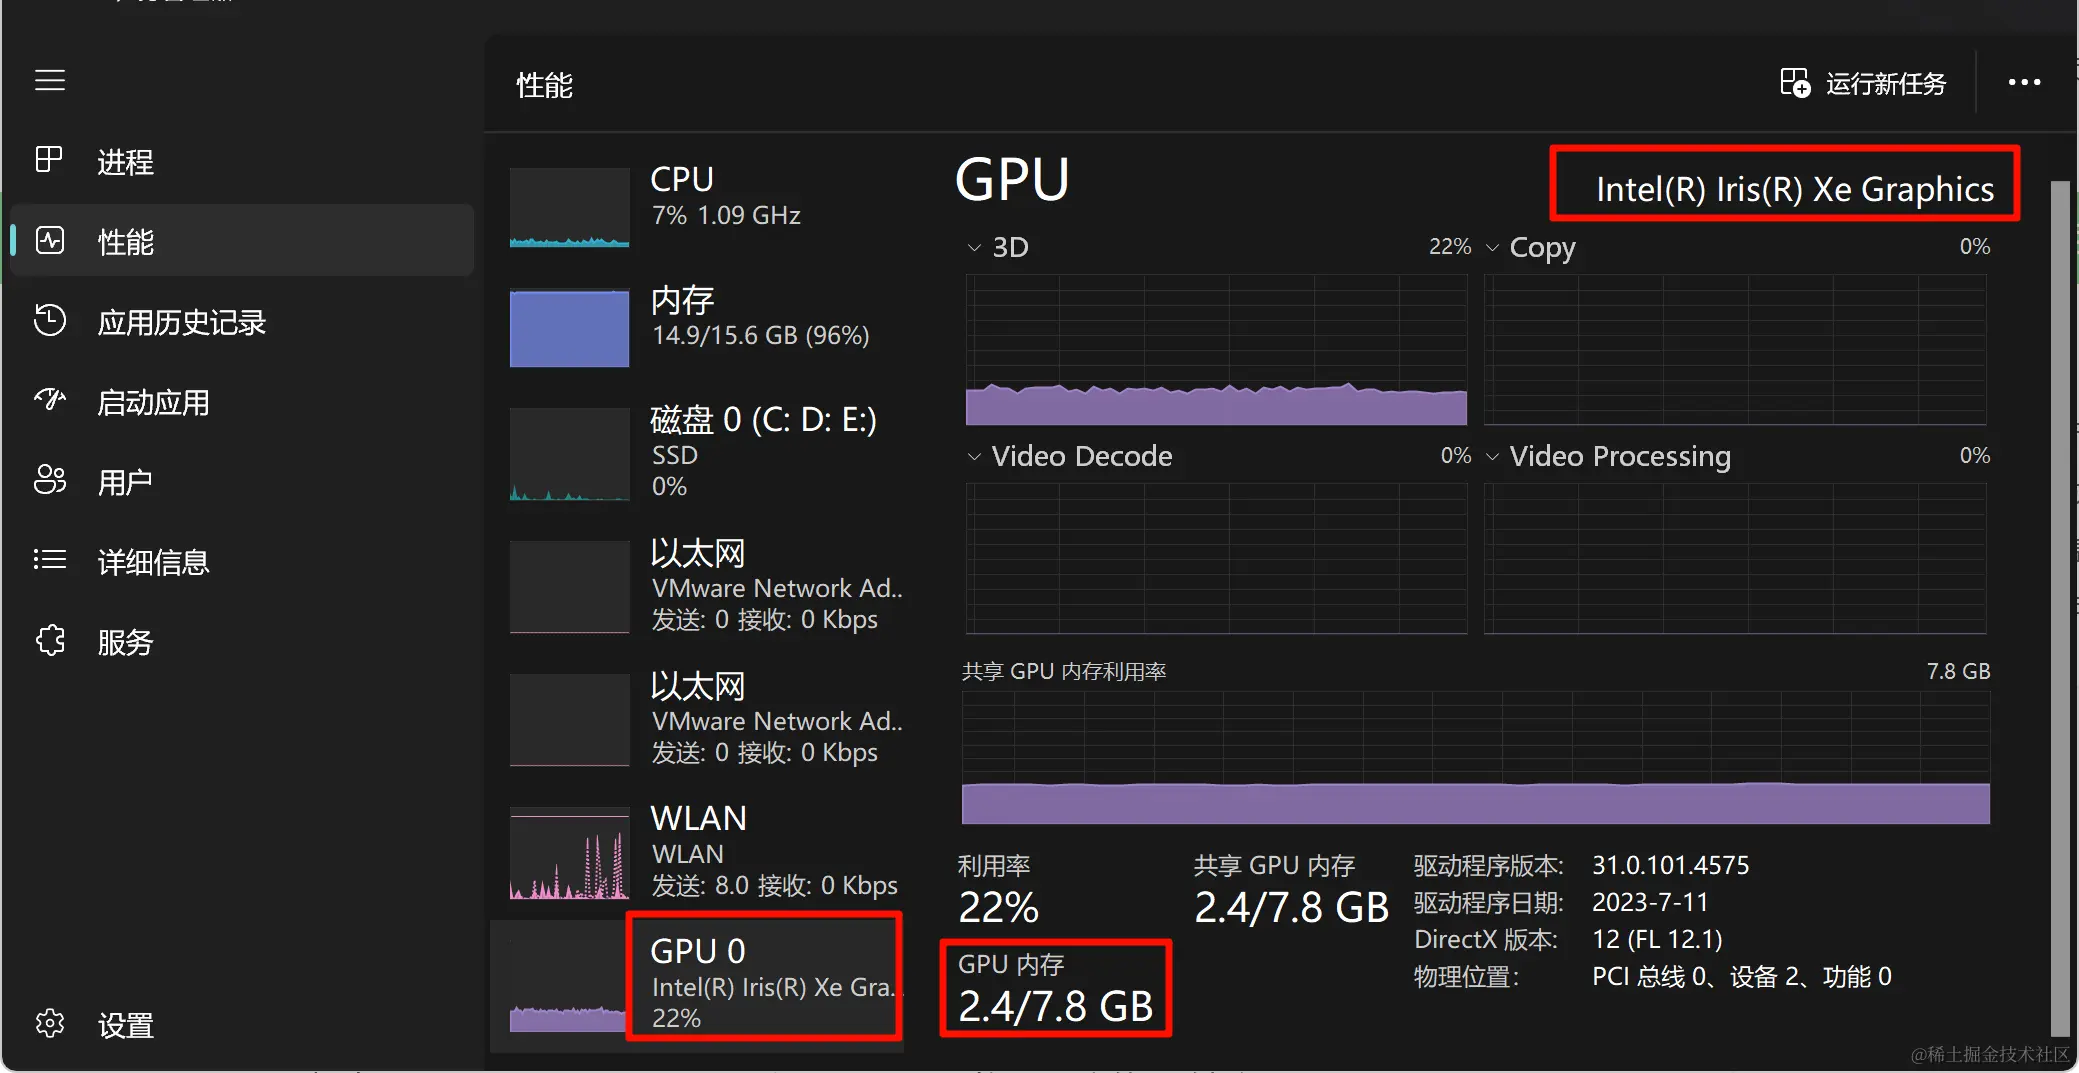Open the hamburger navigation menu
Viewport: 2079px width, 1073px height.
click(x=50, y=80)
